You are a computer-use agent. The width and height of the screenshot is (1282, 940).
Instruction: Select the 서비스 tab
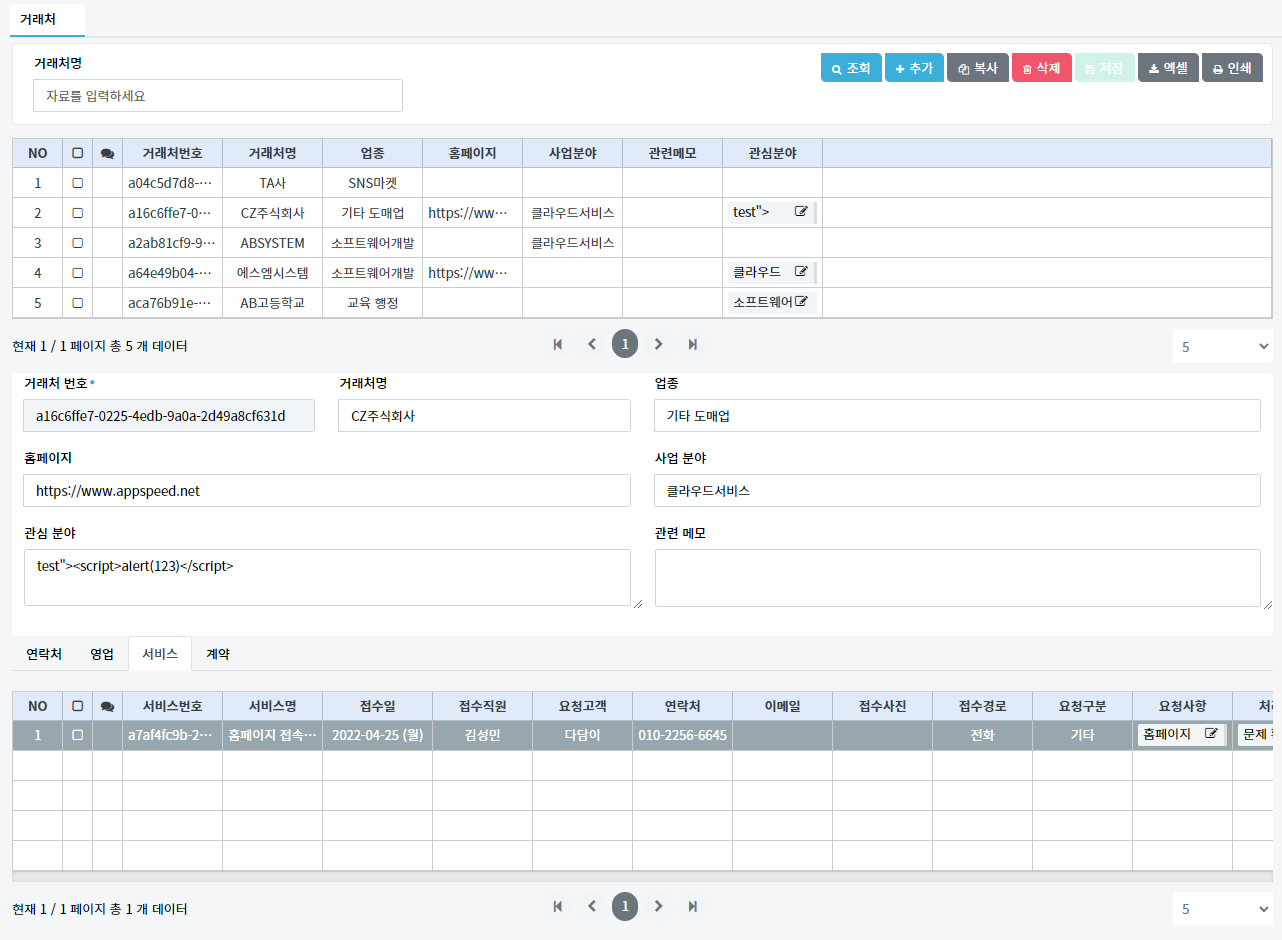point(160,654)
